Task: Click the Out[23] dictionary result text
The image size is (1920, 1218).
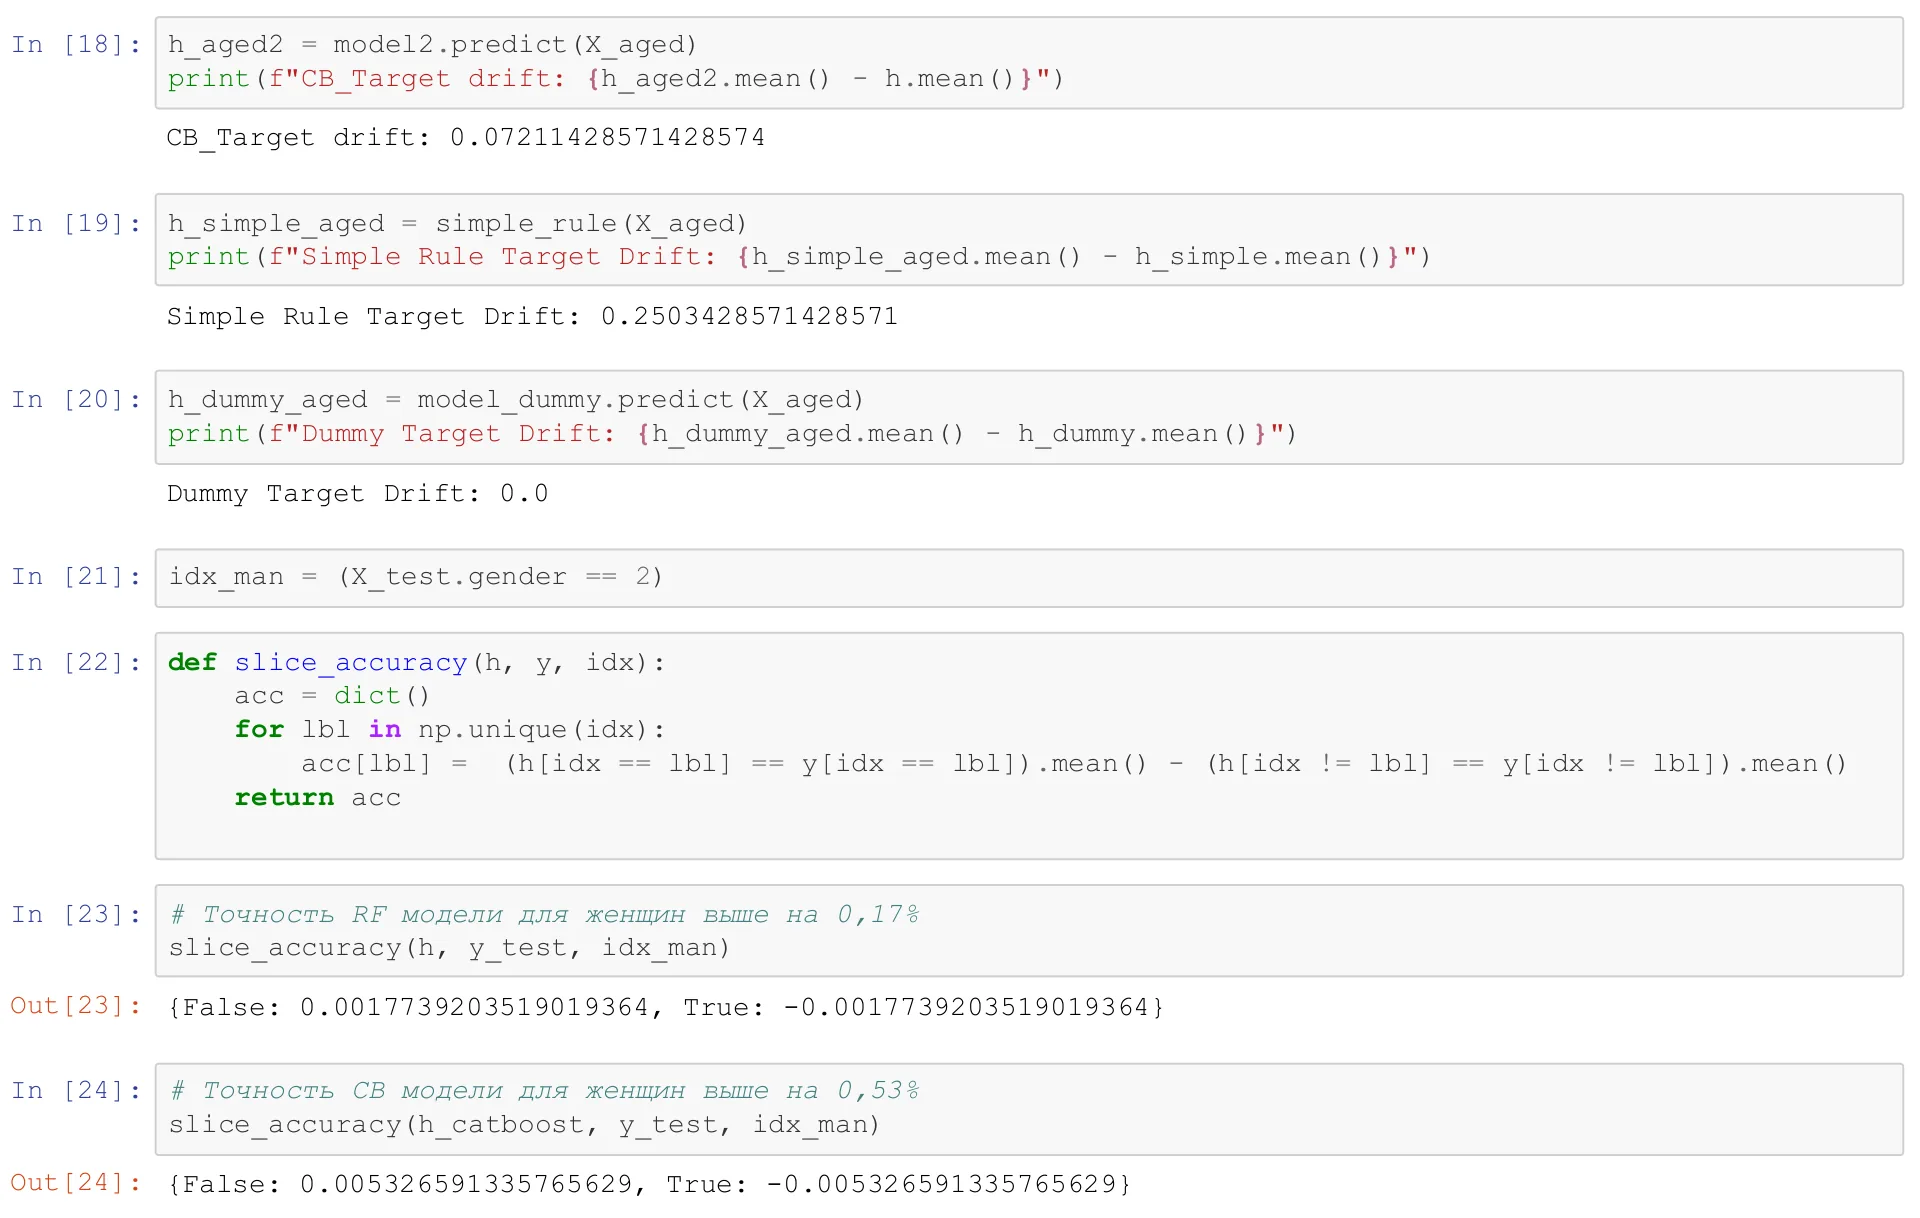Action: 666,1007
